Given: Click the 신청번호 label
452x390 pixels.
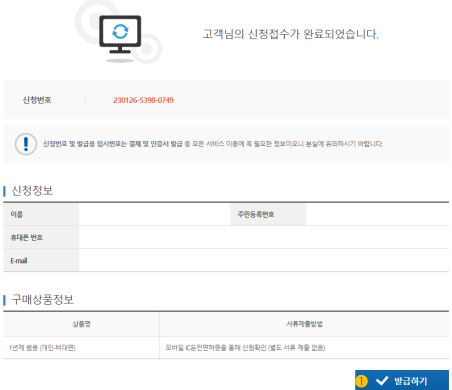Looking at the screenshot, I should click(37, 100).
